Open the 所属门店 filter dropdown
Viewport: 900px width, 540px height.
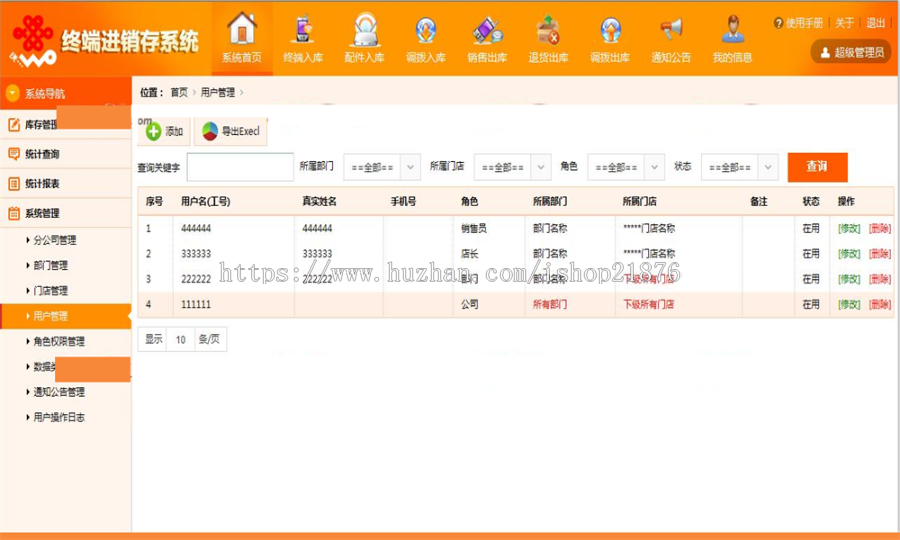tap(513, 168)
